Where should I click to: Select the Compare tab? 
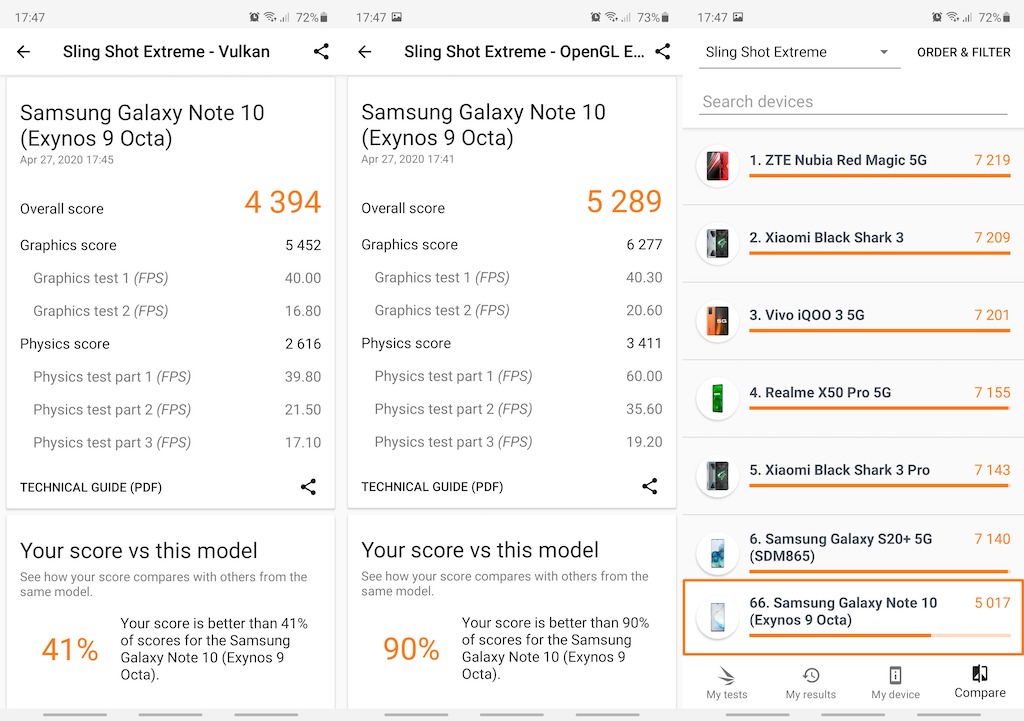[980, 682]
